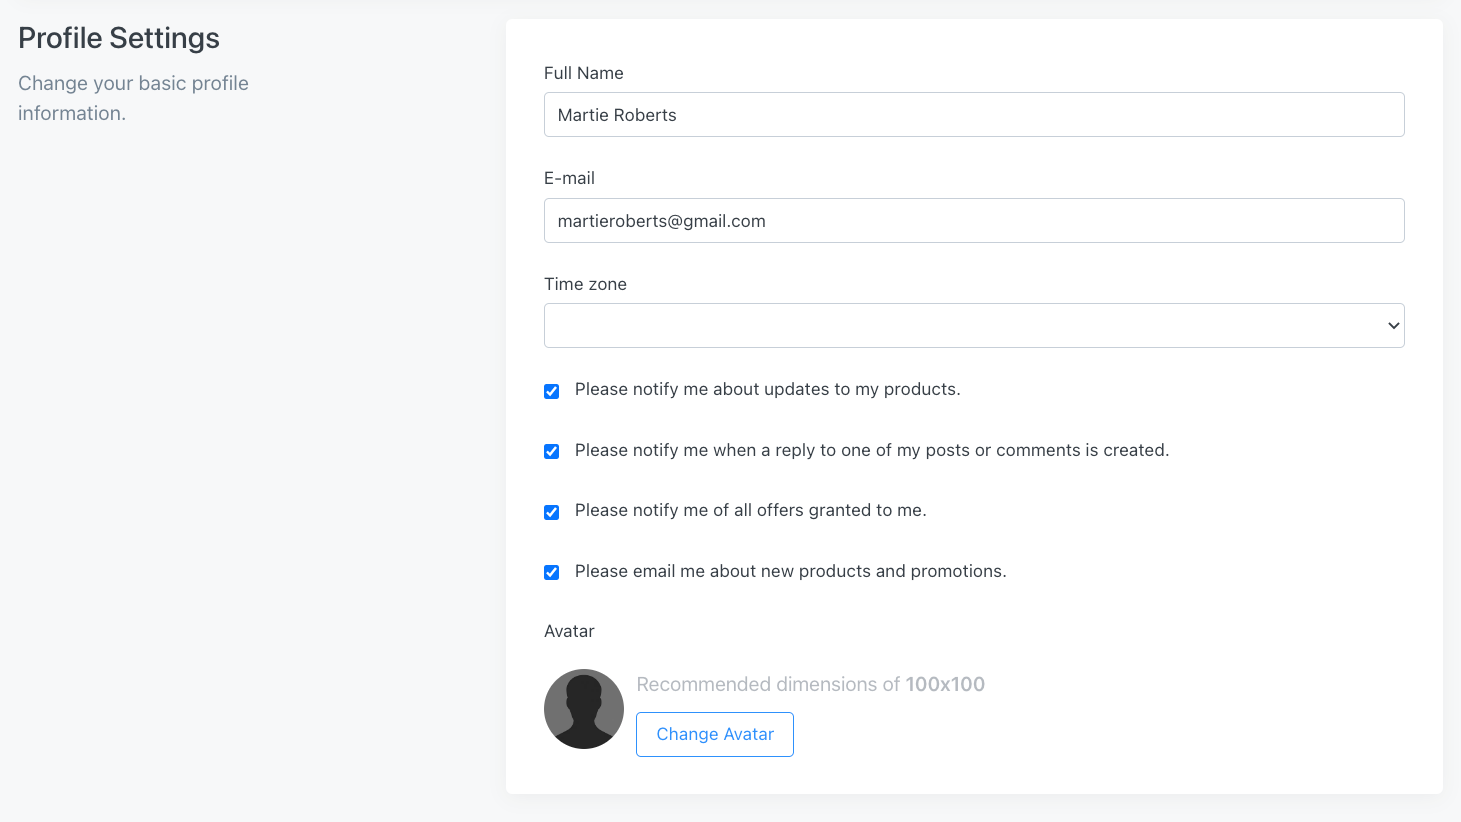The height and width of the screenshot is (822, 1461).
Task: Click 'all offers granted to me' label text
Action: (750, 510)
